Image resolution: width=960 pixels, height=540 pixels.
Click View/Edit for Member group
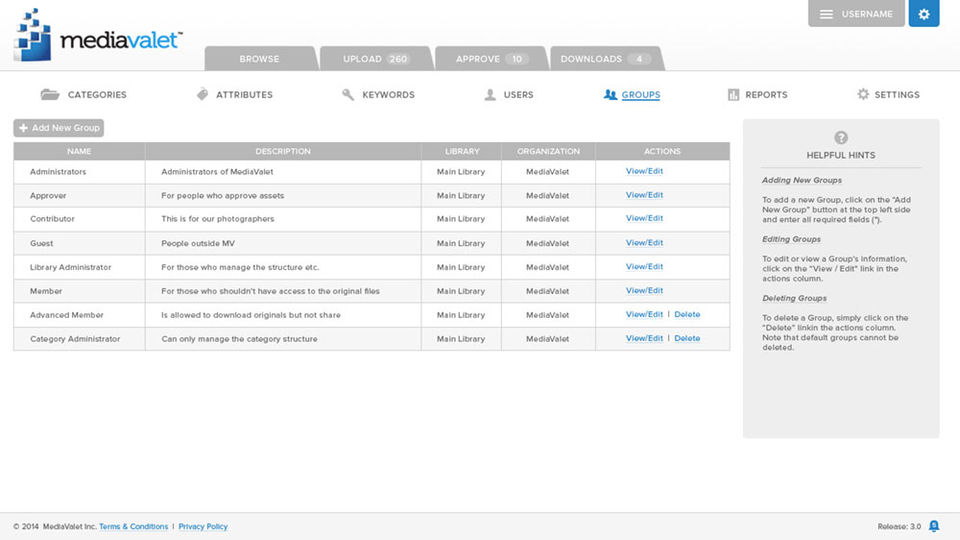pos(644,290)
